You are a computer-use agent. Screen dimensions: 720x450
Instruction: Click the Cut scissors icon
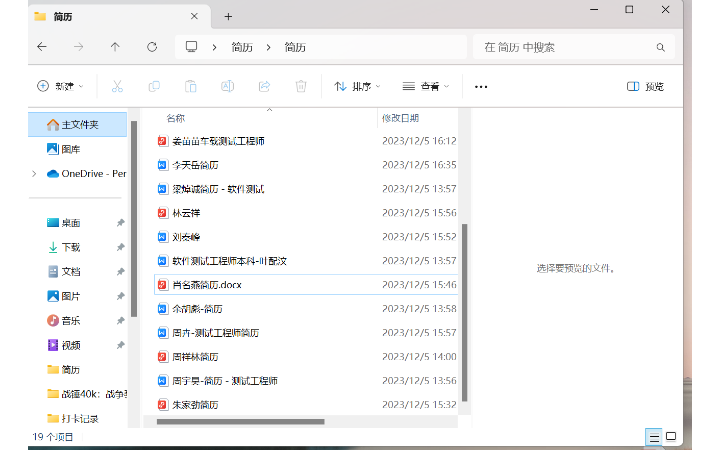(x=117, y=87)
